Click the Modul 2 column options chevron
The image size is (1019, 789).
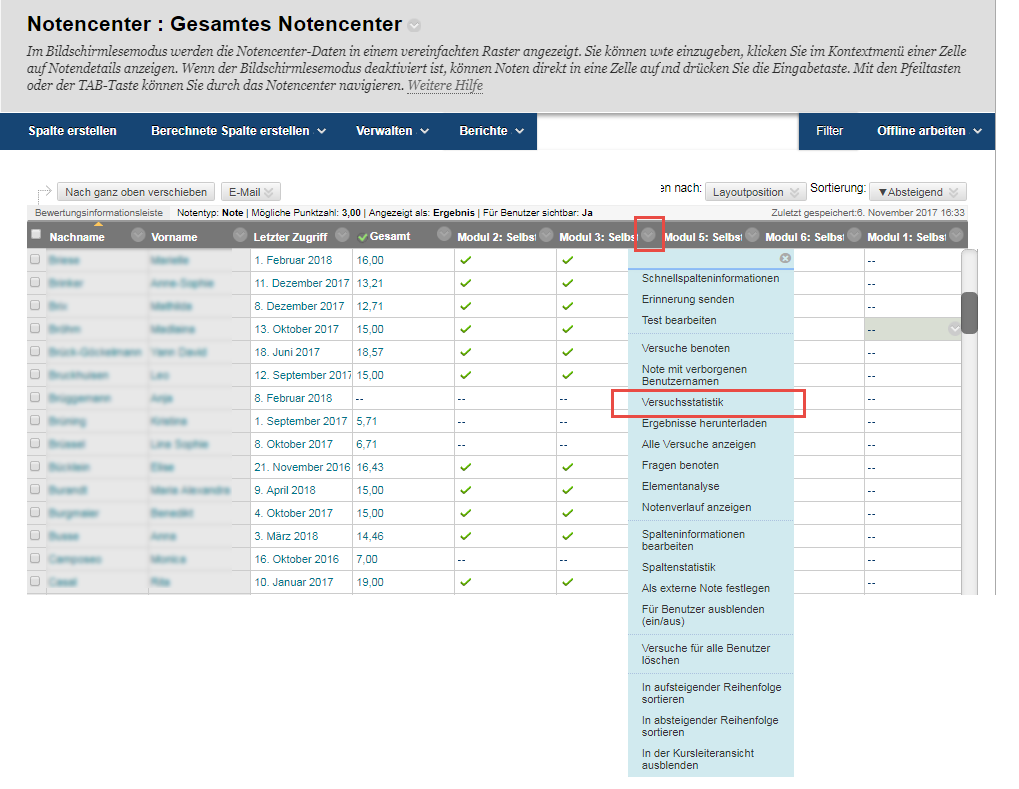click(546, 236)
